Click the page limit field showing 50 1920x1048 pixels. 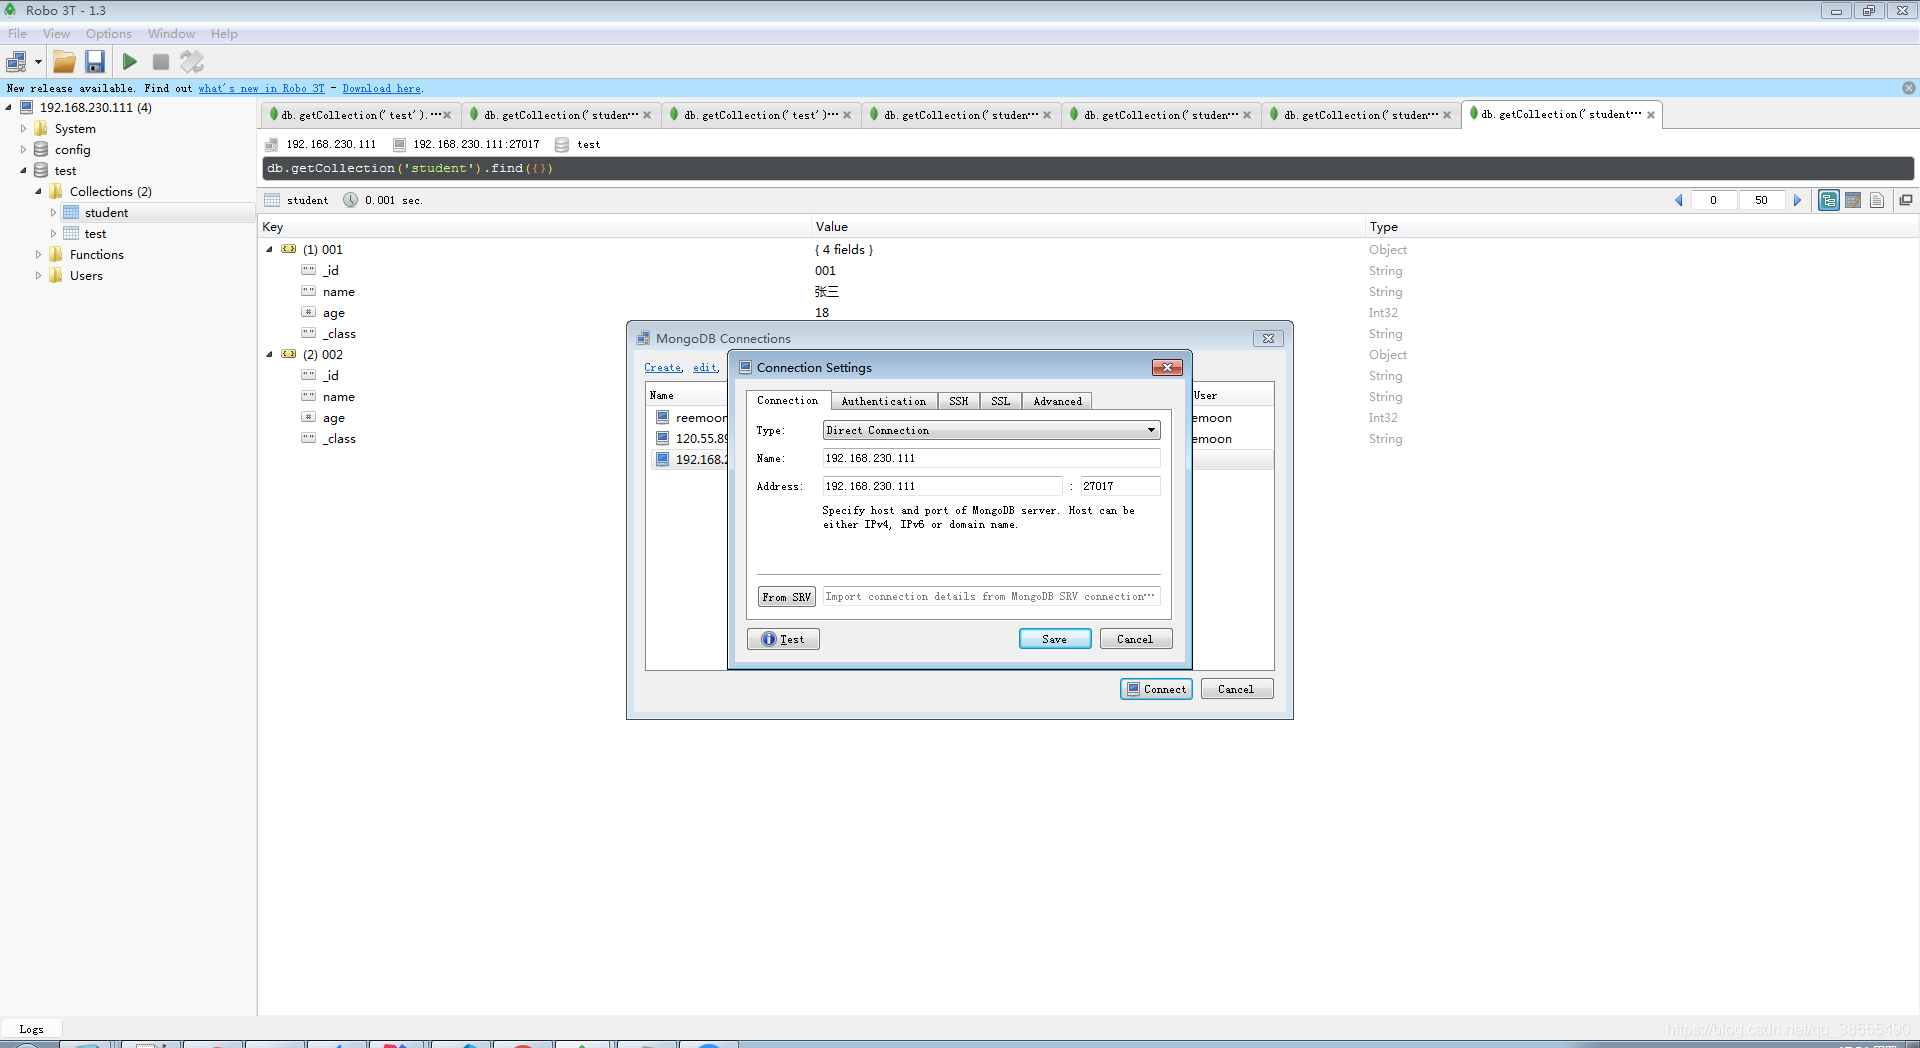tap(1762, 200)
